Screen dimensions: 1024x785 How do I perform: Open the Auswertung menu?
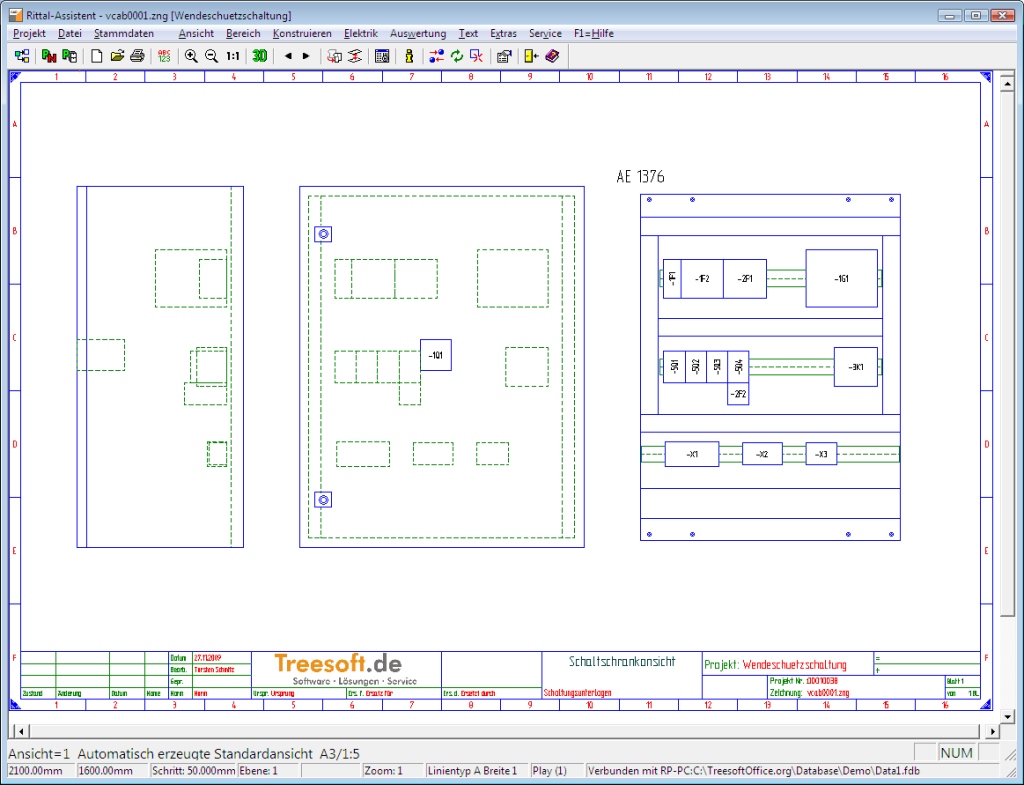(418, 33)
